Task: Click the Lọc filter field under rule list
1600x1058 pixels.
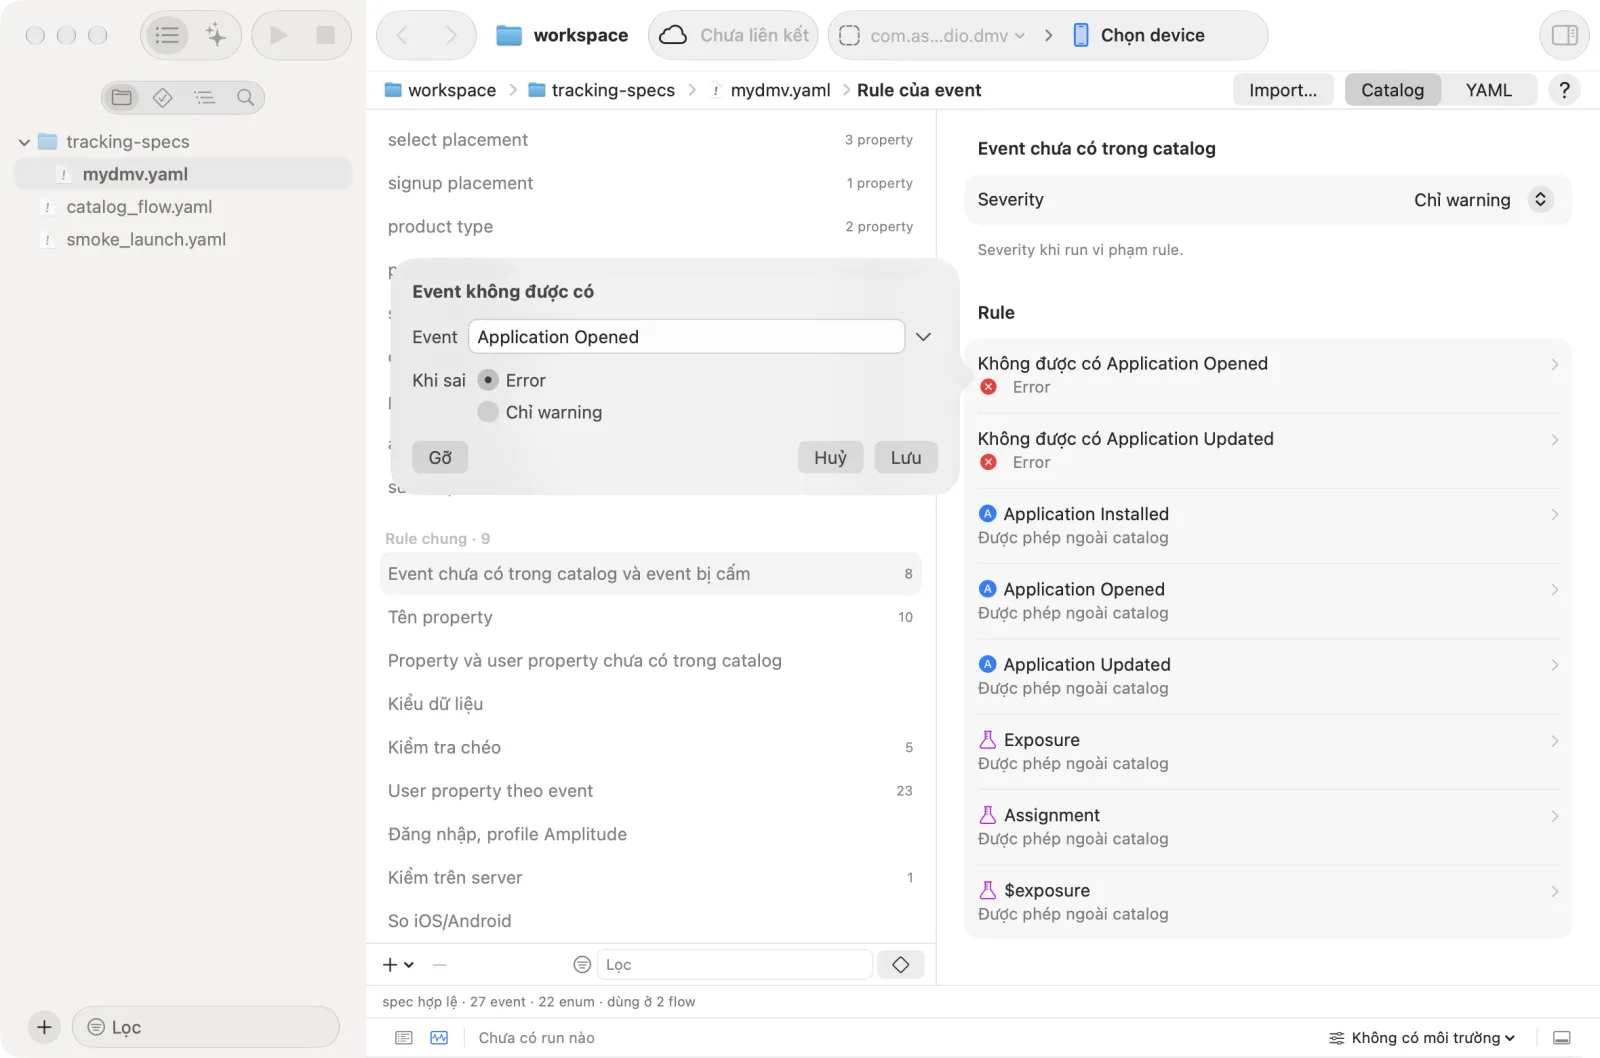Action: [x=735, y=964]
